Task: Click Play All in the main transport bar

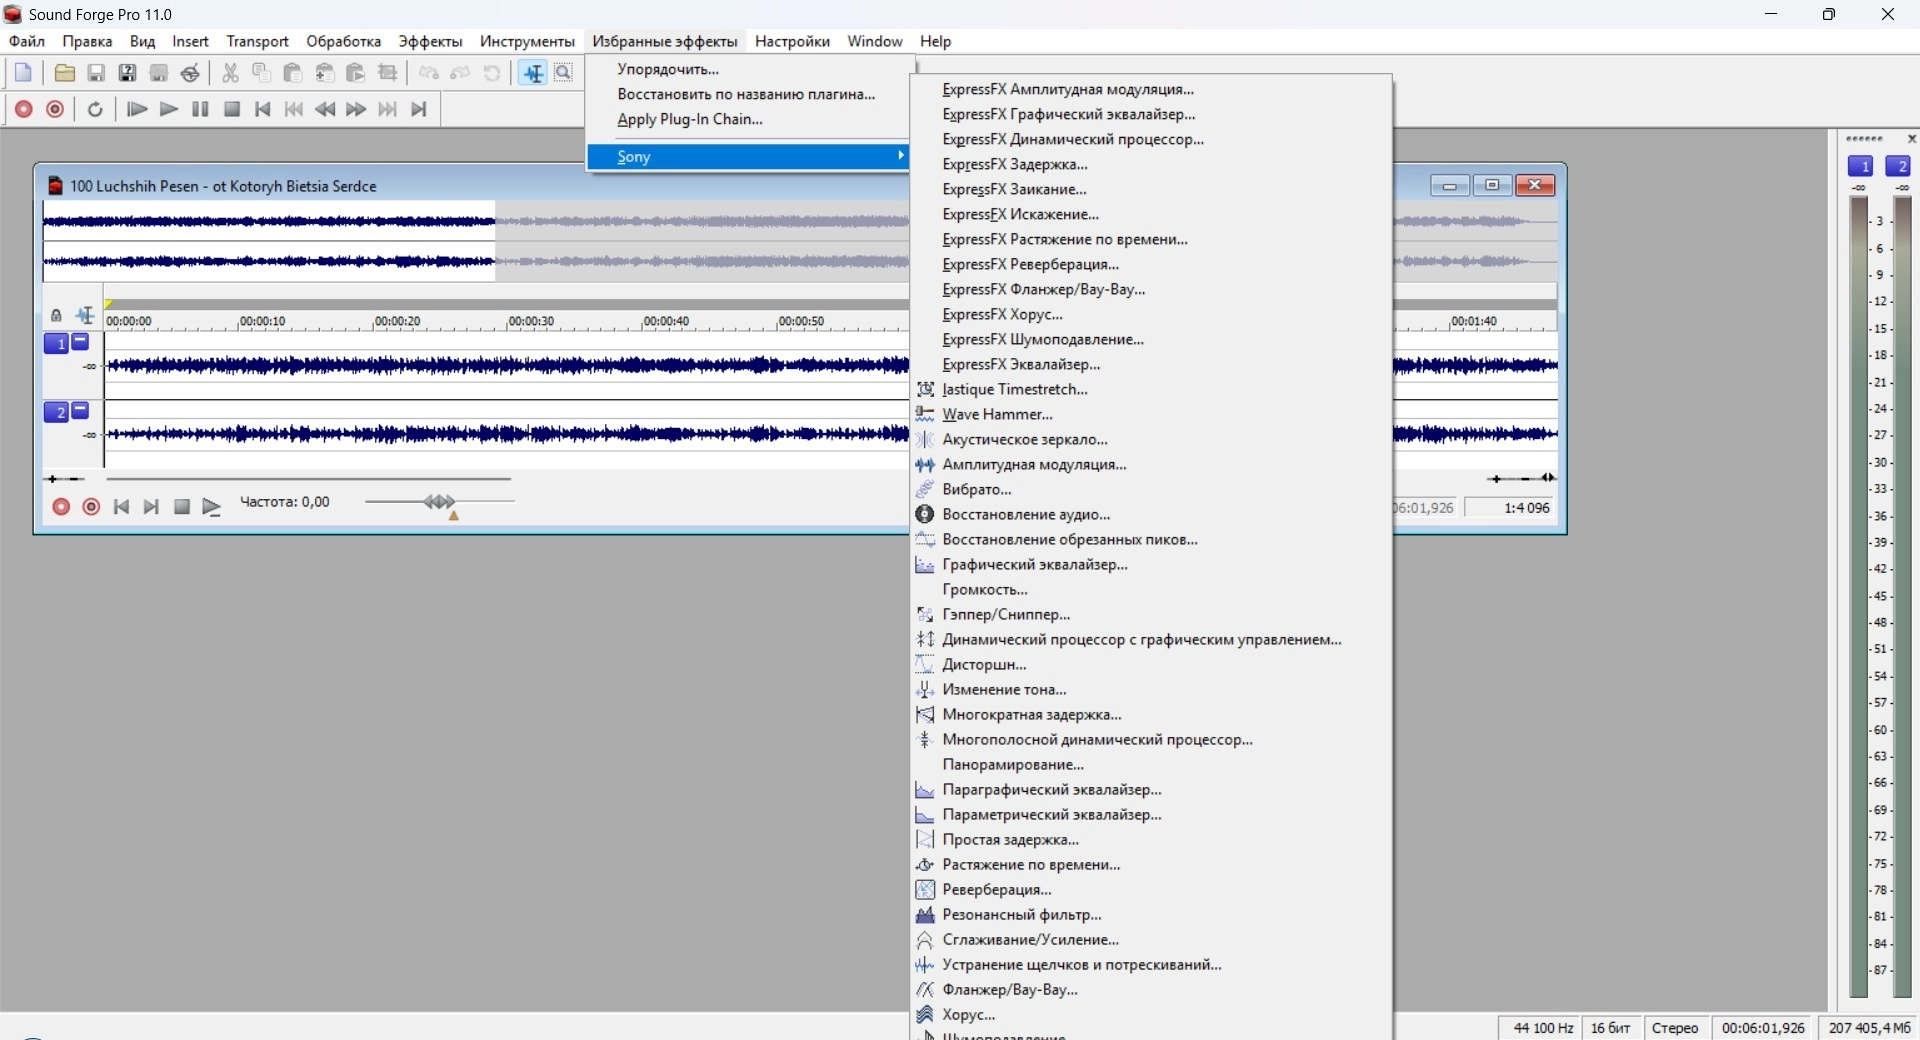Action: pos(138,109)
